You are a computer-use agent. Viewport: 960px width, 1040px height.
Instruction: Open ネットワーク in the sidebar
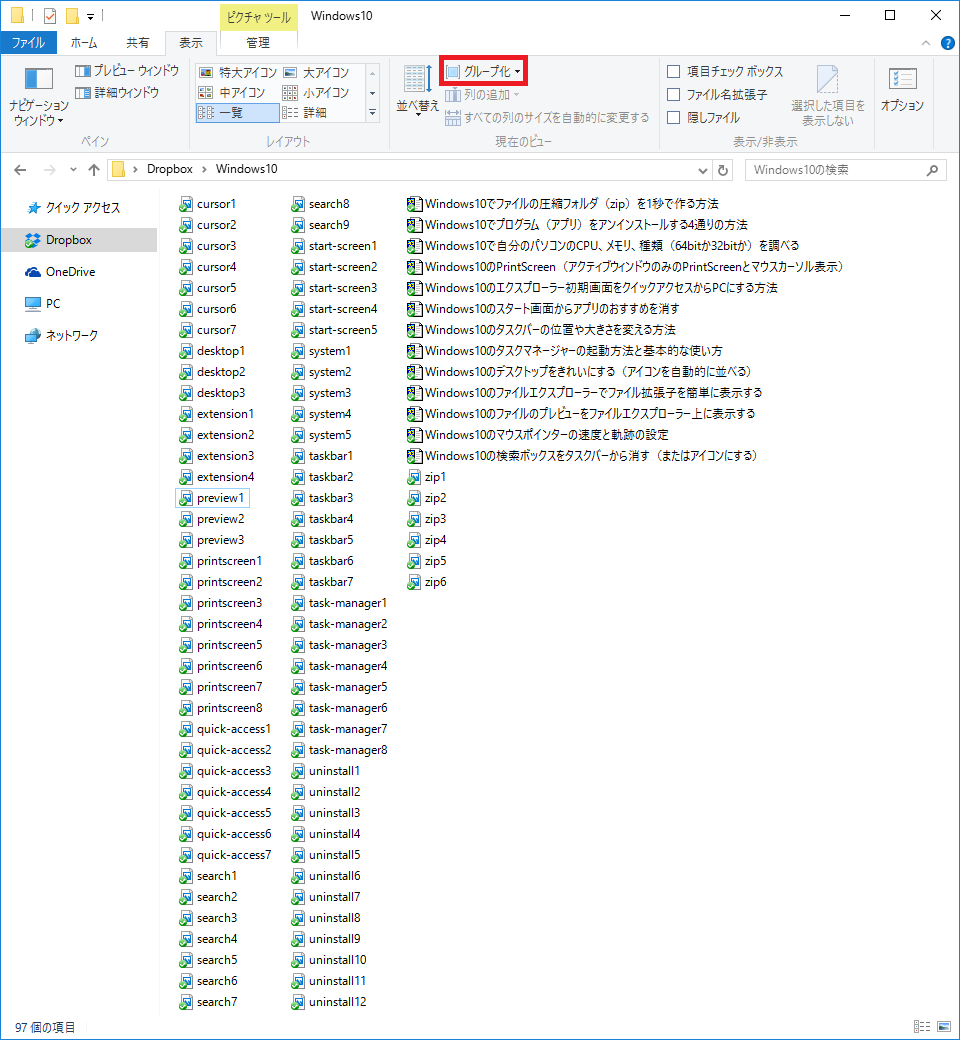(x=71, y=336)
